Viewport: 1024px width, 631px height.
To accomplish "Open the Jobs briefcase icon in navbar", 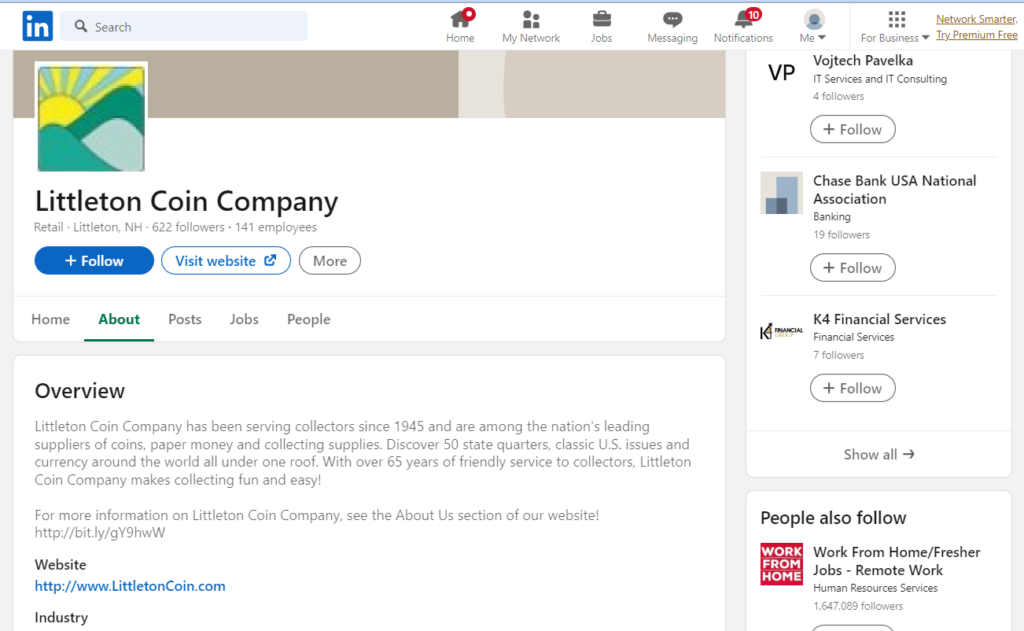I will tap(601, 26).
